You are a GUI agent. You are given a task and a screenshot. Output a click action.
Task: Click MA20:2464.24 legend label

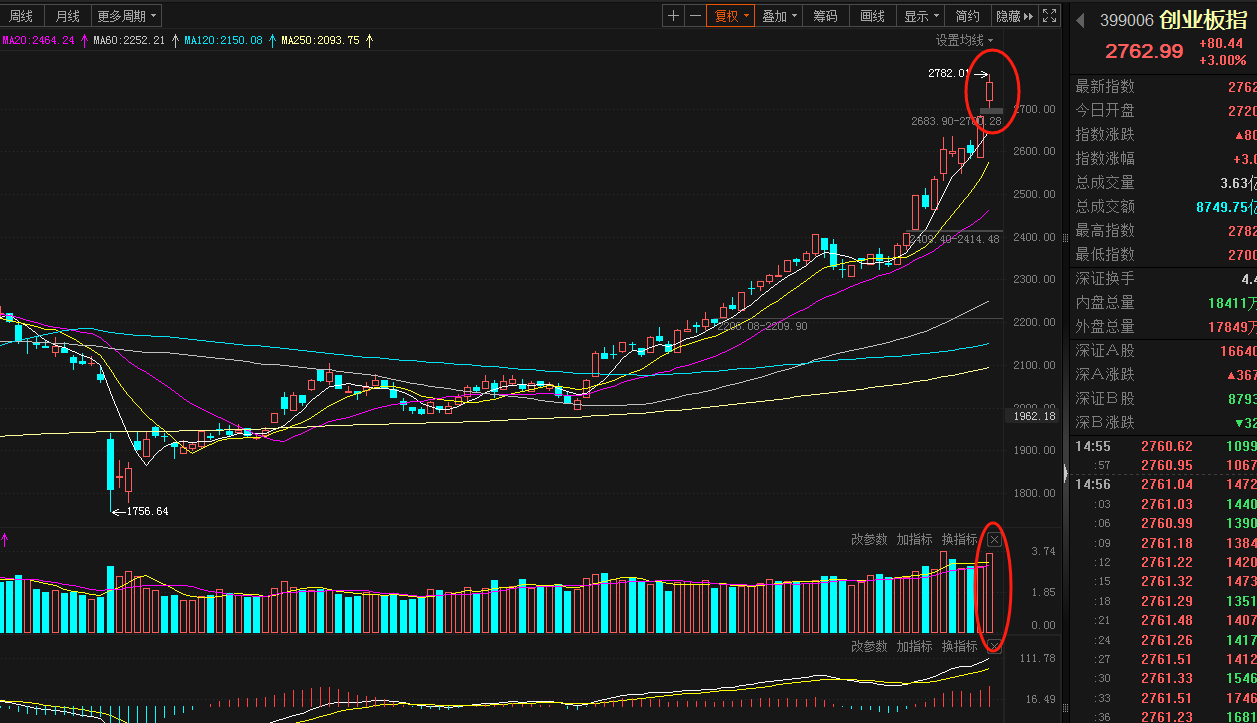[x=38, y=40]
